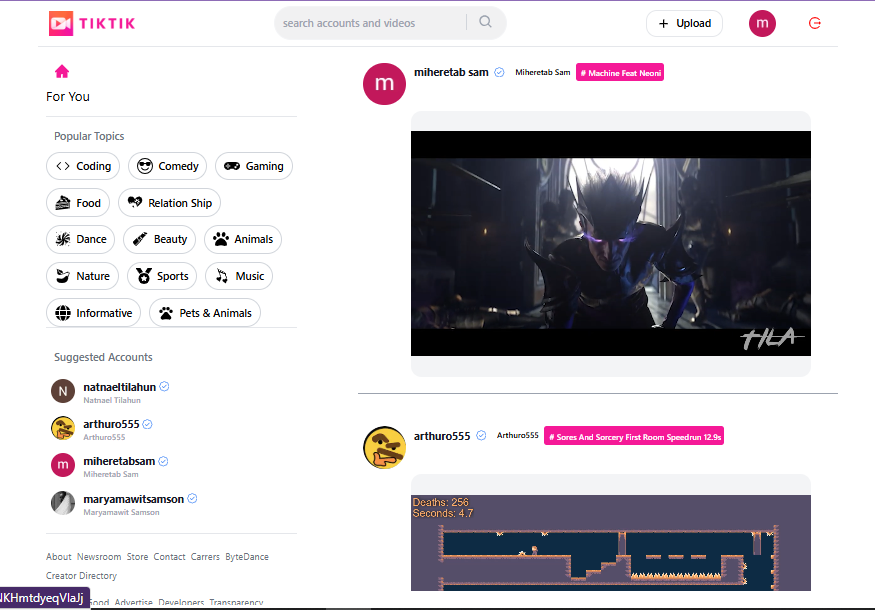Screen dimensions: 875x610
Task: Click the search magnifier icon
Action: coord(486,23)
